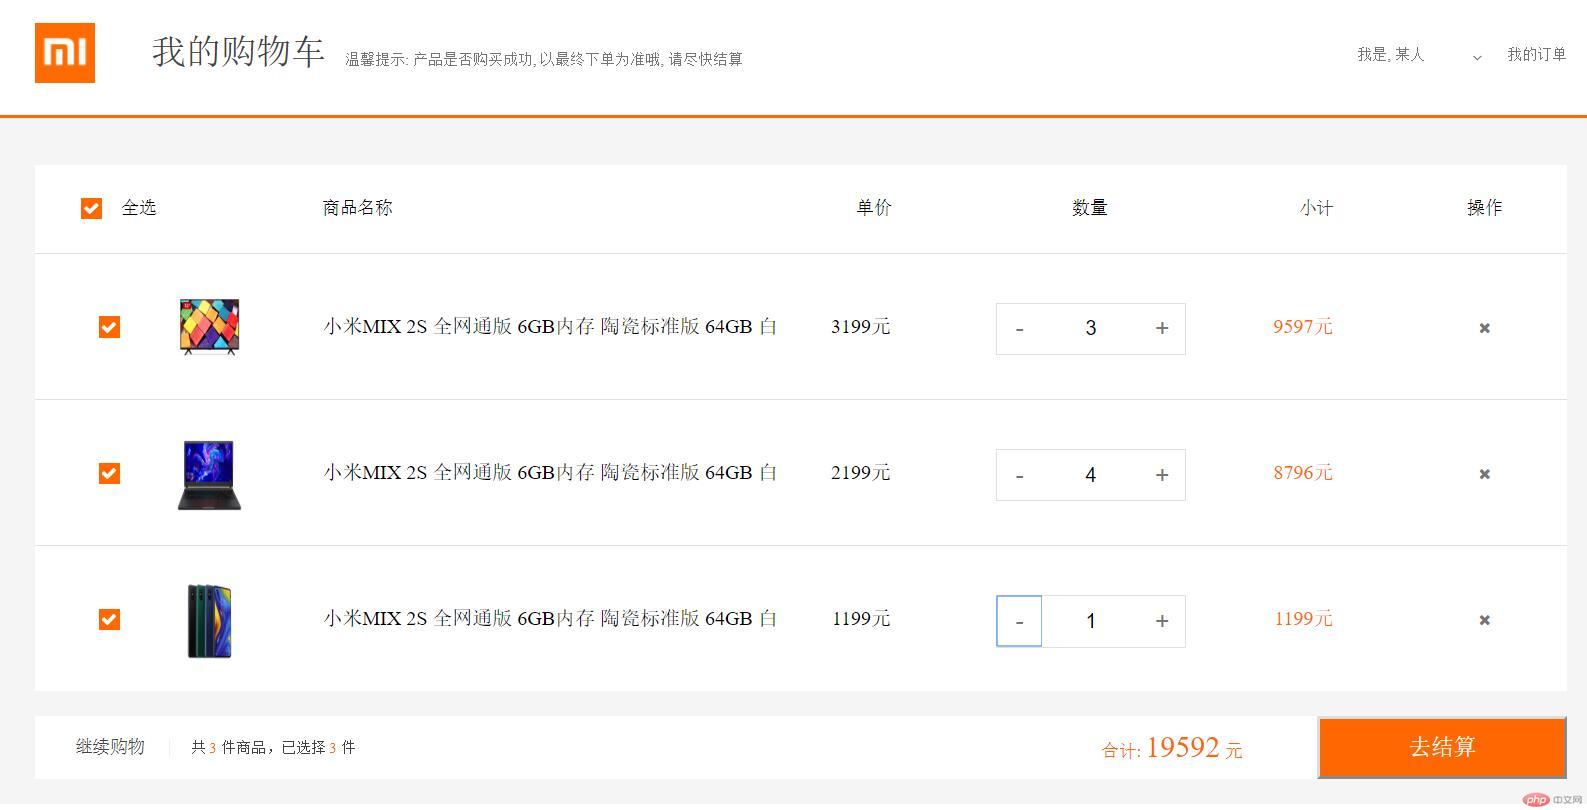Open the laptop product thumbnail image
This screenshot has height=810, width=1587.
tap(209, 474)
